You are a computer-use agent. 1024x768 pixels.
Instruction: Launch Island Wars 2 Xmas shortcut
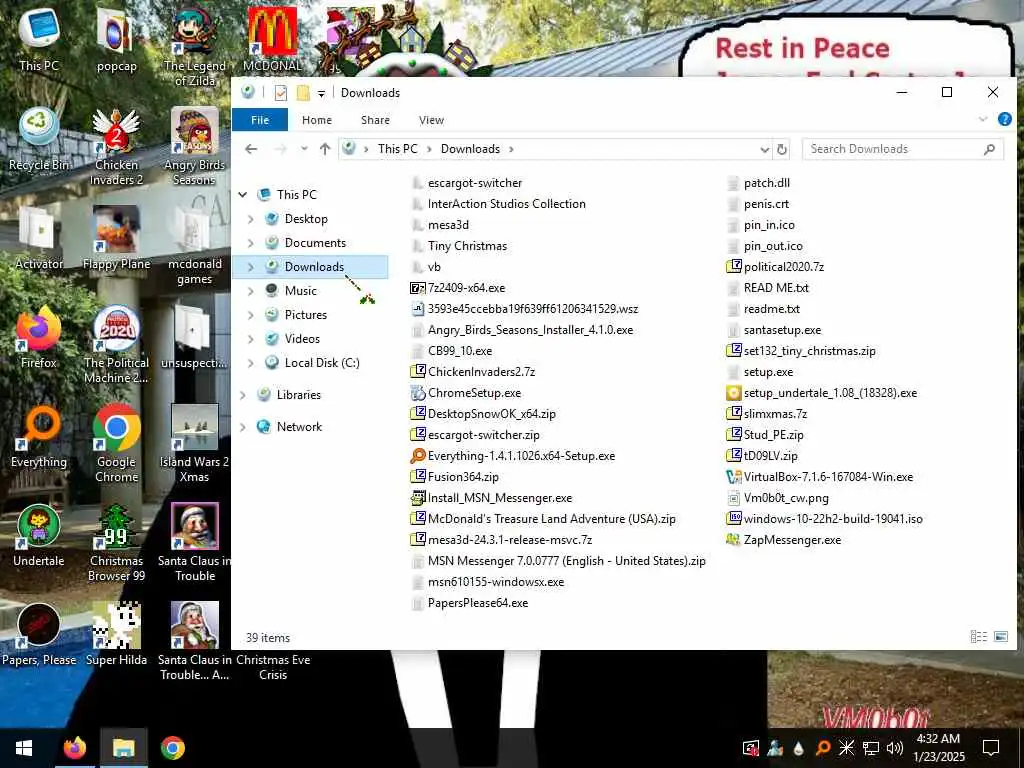pyautogui.click(x=195, y=443)
